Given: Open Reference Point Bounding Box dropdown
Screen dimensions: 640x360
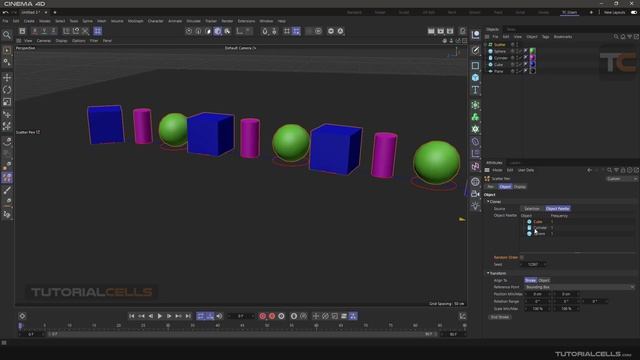Looking at the screenshot, I should click(580, 287).
